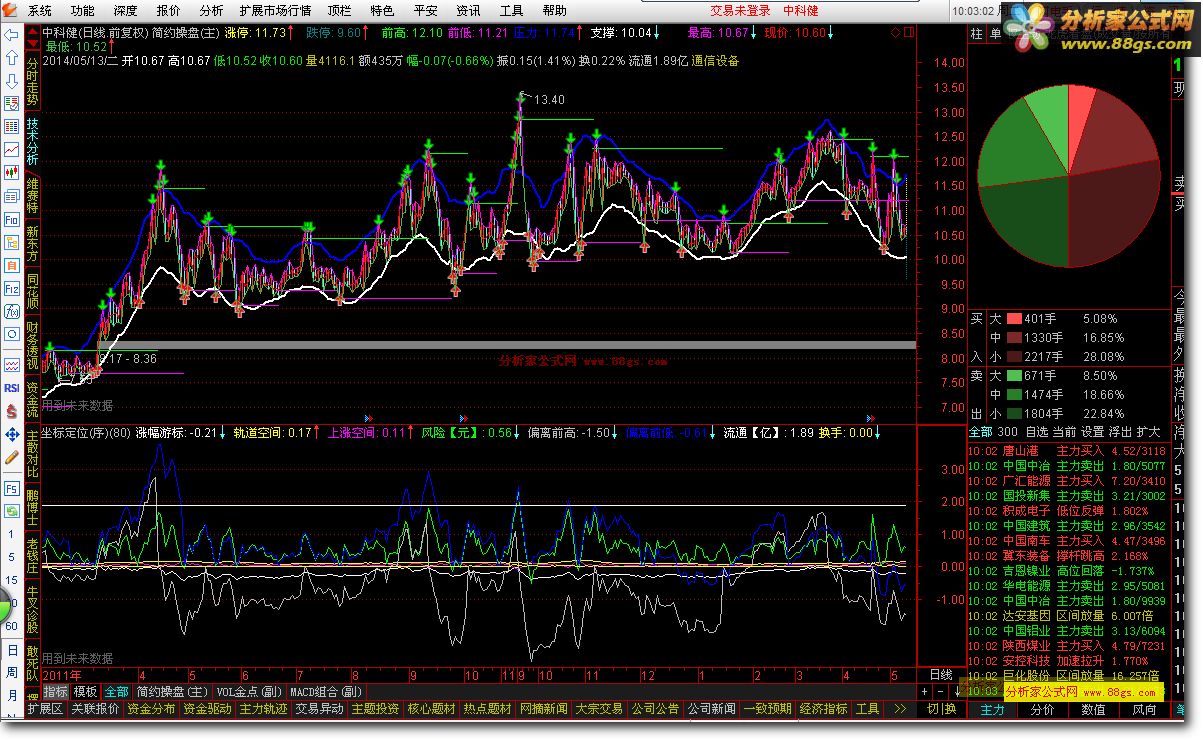
Task: Click the green refresh icon in left toolbar
Action: point(12,512)
